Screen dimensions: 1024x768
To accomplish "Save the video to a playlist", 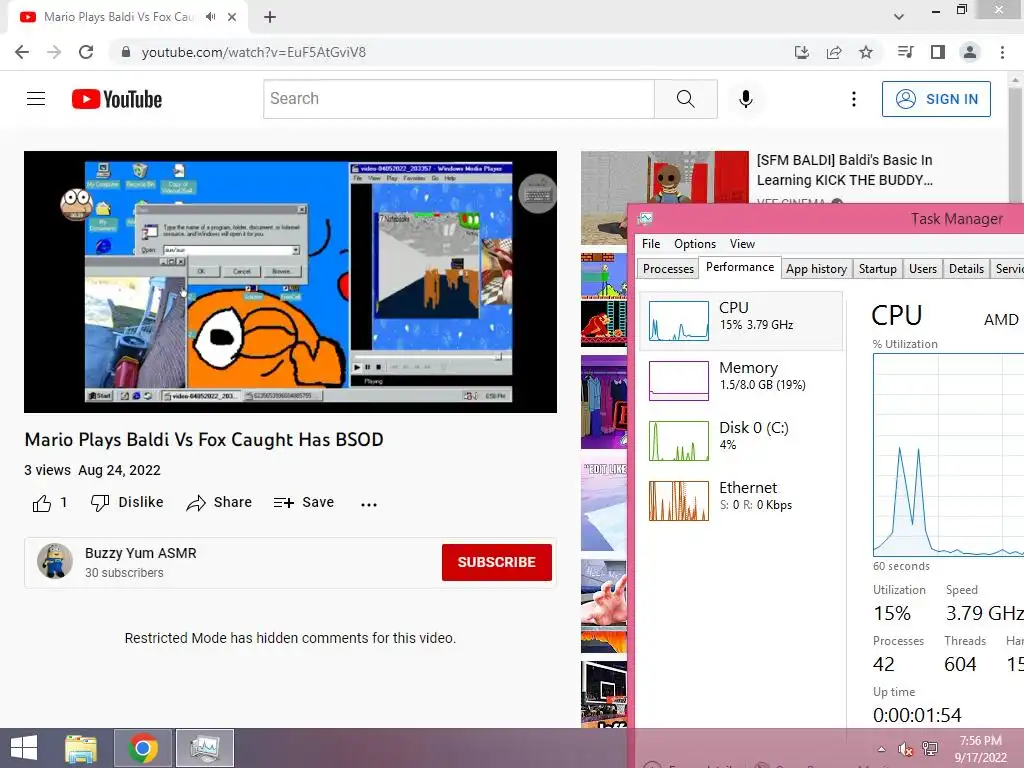I will pos(304,502).
